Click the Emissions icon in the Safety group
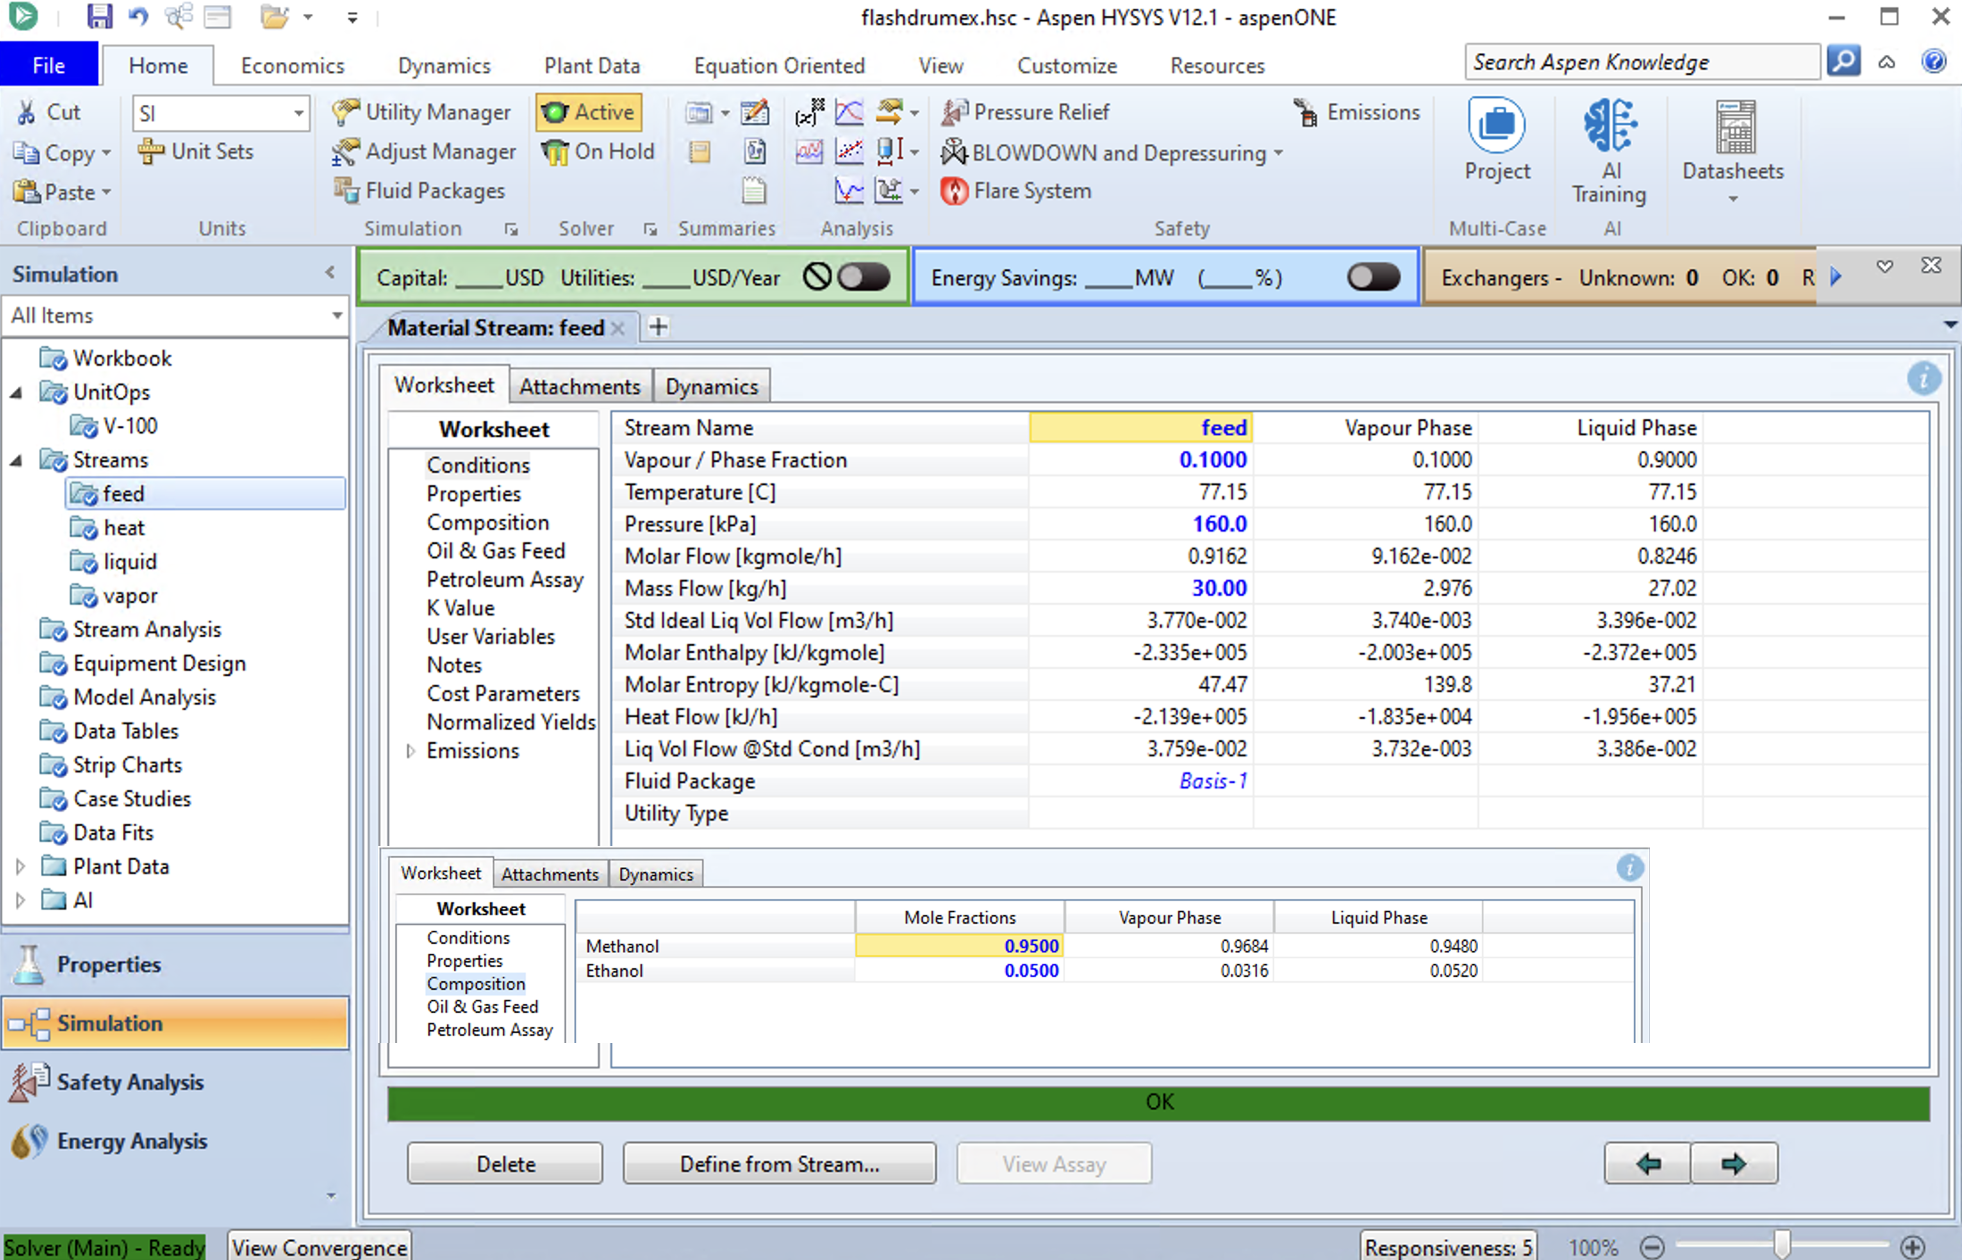The image size is (1962, 1260). pos(1305,112)
